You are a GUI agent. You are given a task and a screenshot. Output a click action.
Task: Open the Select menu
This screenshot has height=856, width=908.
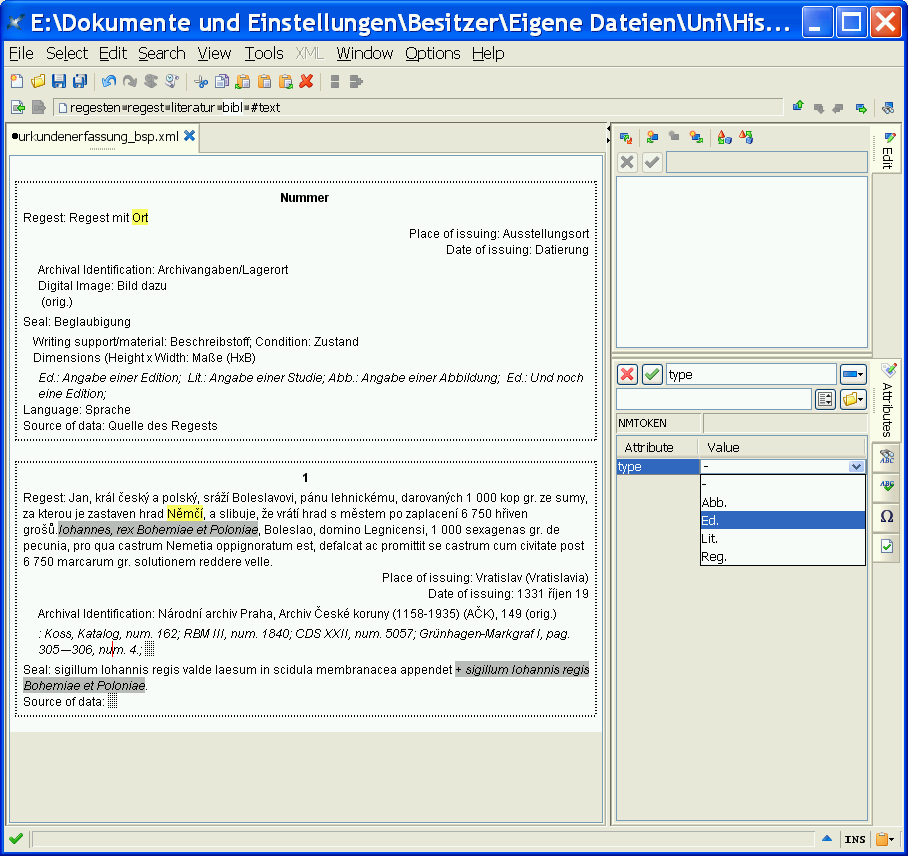click(67, 53)
